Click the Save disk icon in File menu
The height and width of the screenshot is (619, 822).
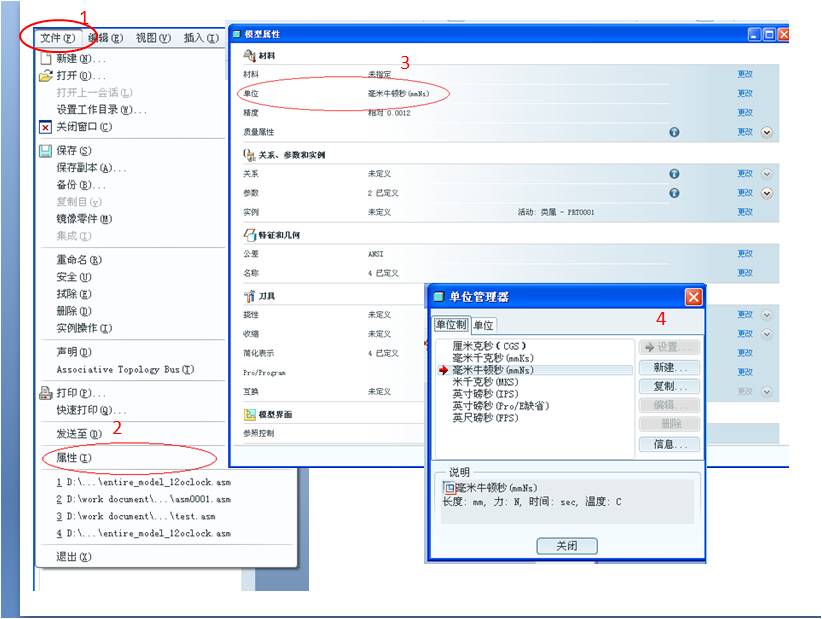tap(46, 151)
